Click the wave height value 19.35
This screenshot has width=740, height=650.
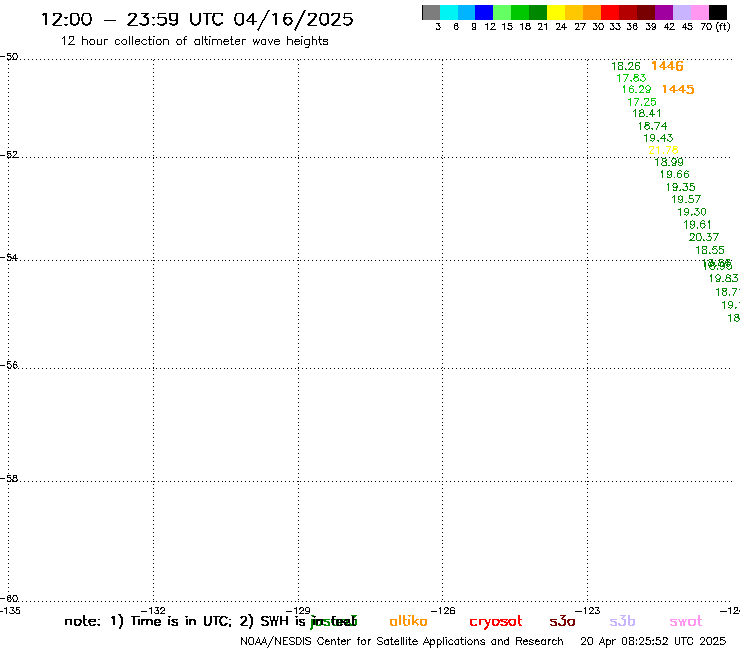[681, 187]
